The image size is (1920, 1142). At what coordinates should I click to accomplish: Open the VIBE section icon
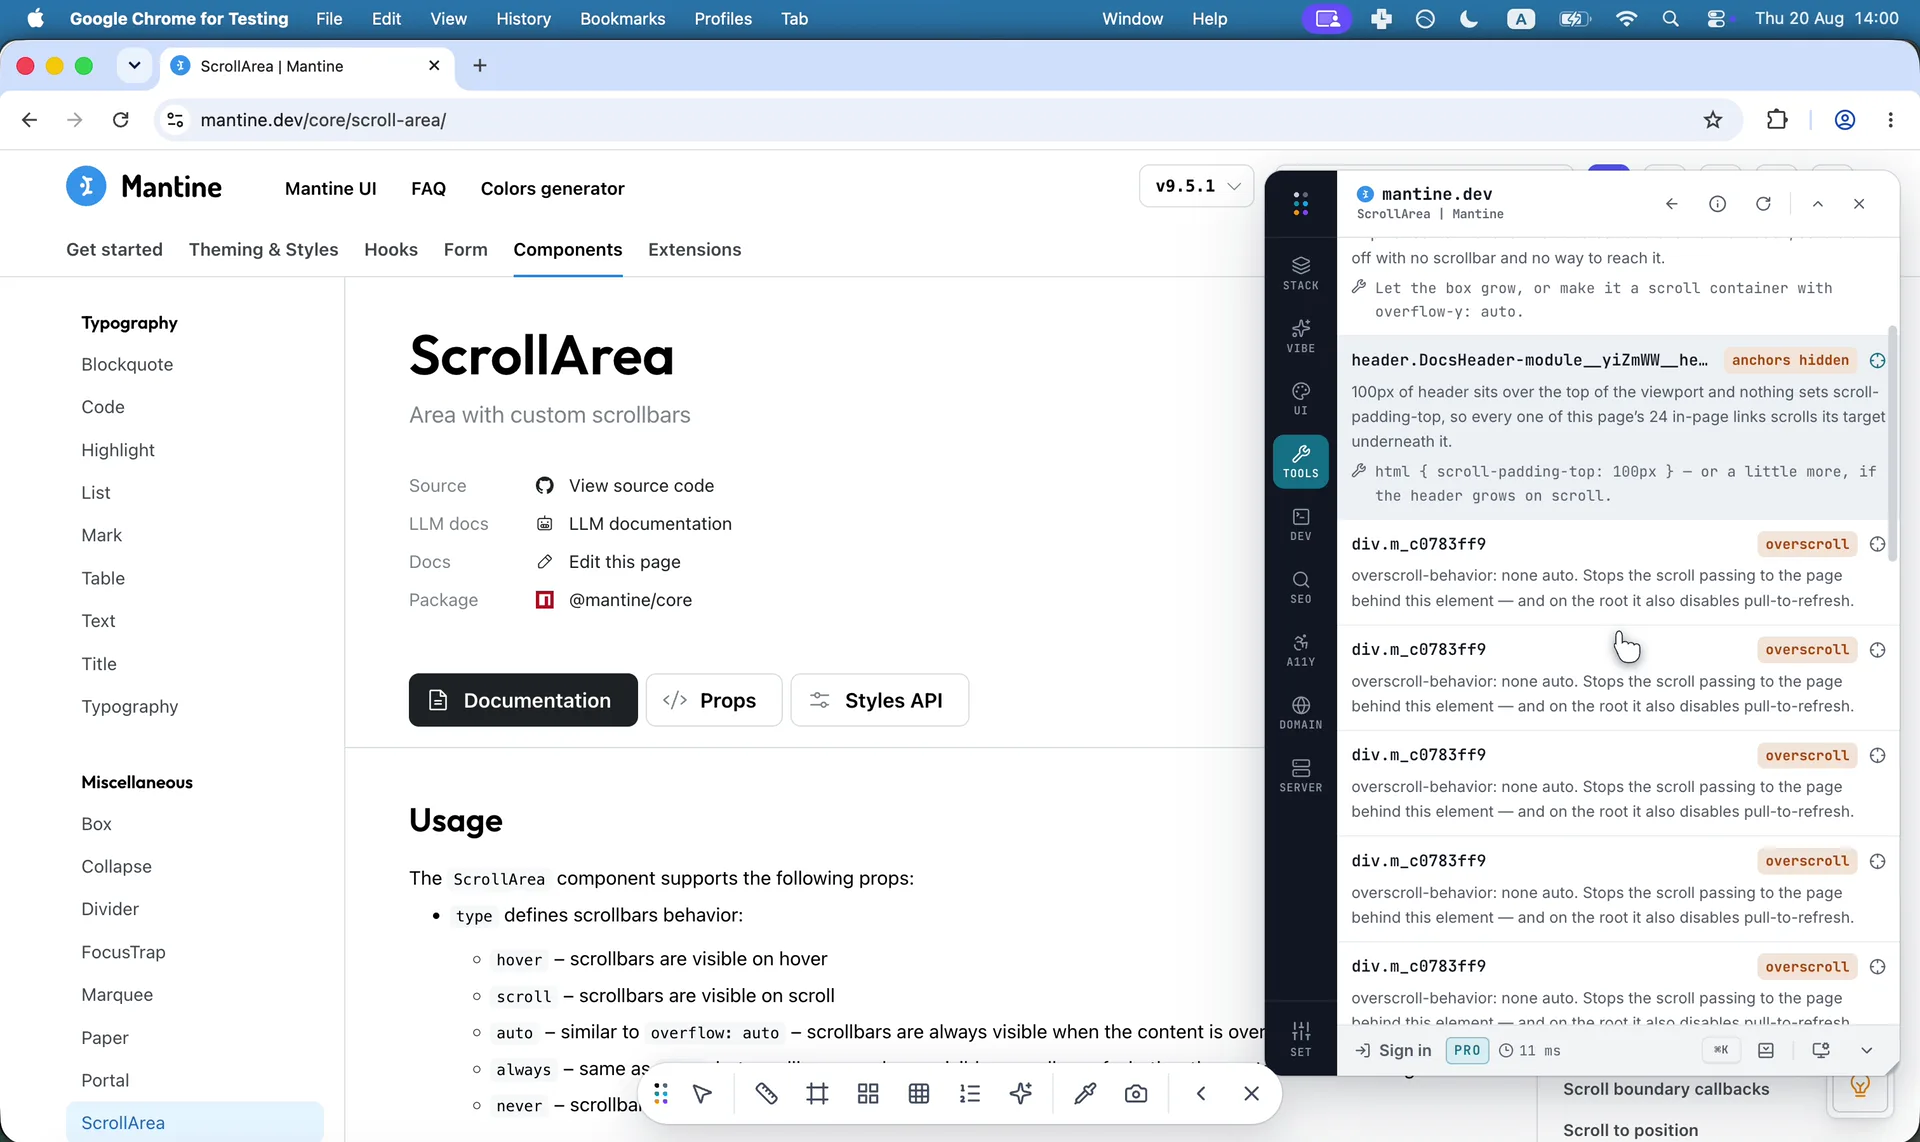pyautogui.click(x=1300, y=336)
